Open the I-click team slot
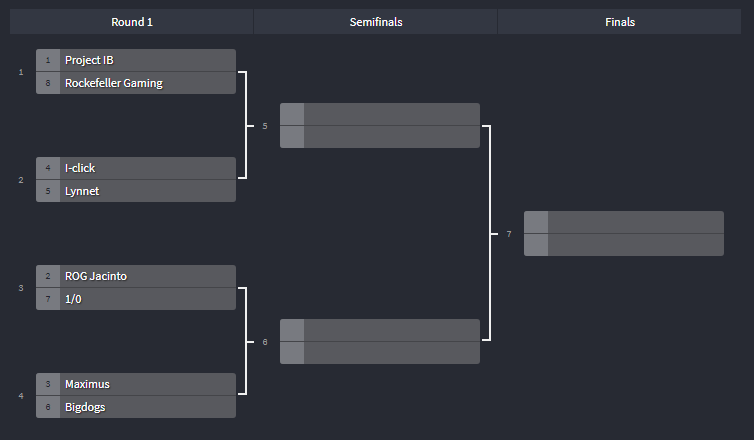 (x=147, y=168)
